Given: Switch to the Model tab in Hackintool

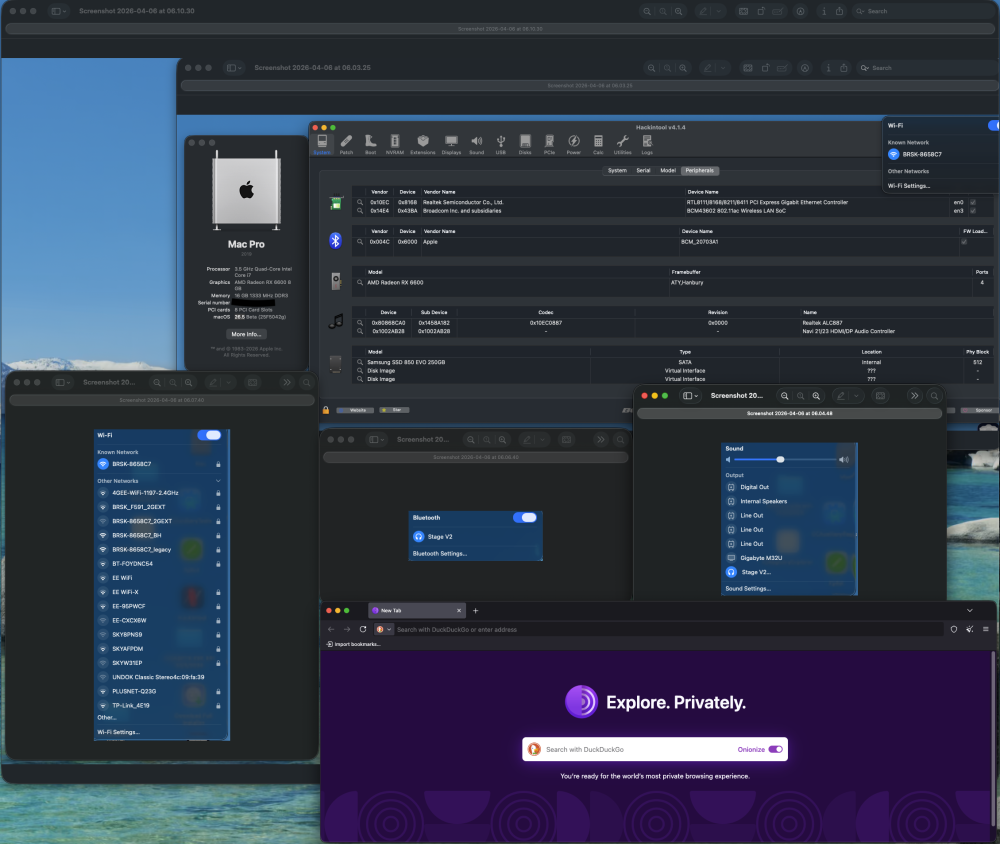Looking at the screenshot, I should point(668,170).
